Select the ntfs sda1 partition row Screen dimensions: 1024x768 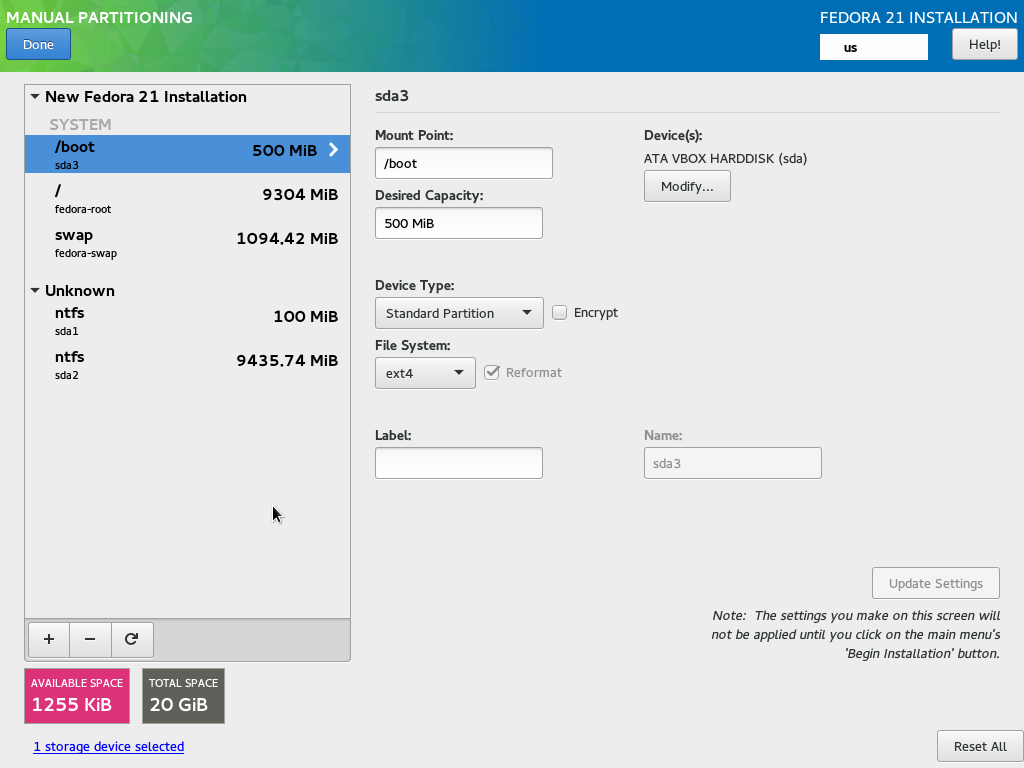point(187,321)
